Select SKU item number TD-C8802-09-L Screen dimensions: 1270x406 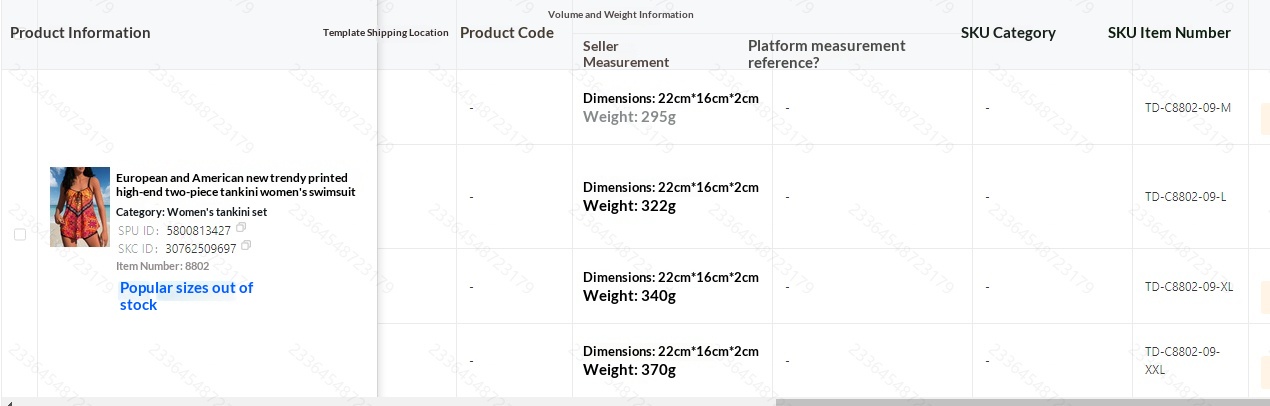[1185, 197]
